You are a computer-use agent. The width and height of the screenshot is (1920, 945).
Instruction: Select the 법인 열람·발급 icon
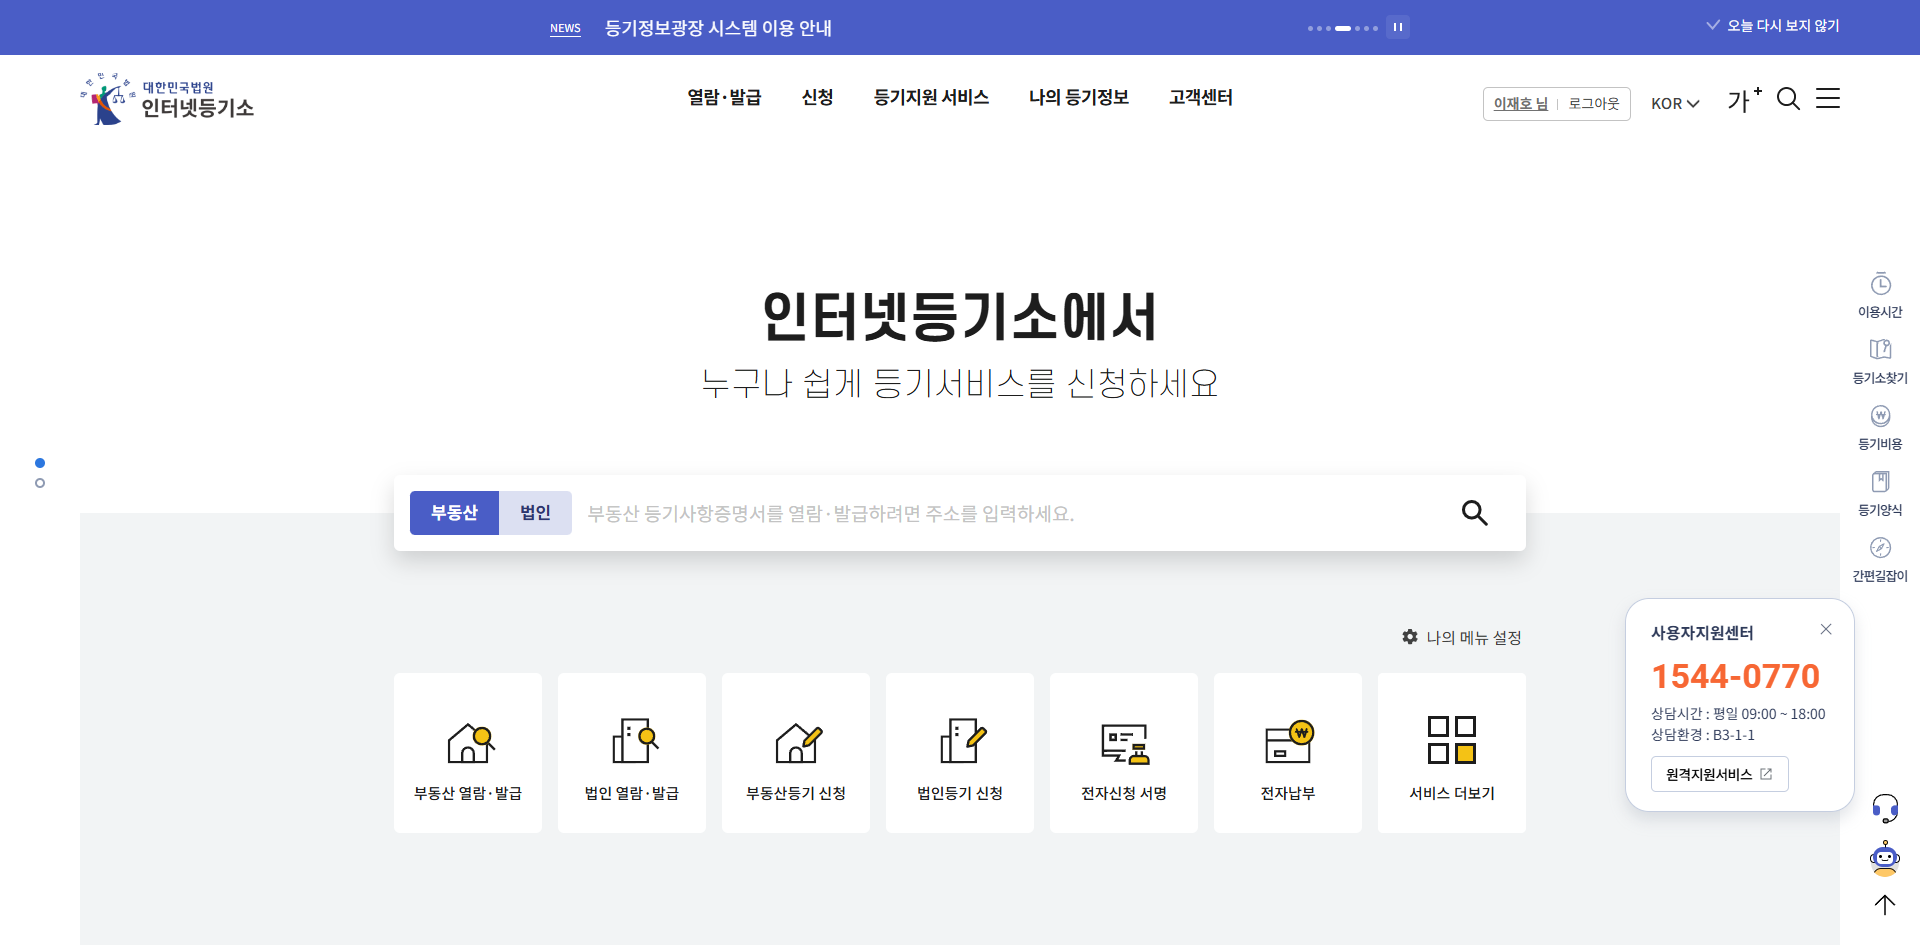[x=631, y=752]
